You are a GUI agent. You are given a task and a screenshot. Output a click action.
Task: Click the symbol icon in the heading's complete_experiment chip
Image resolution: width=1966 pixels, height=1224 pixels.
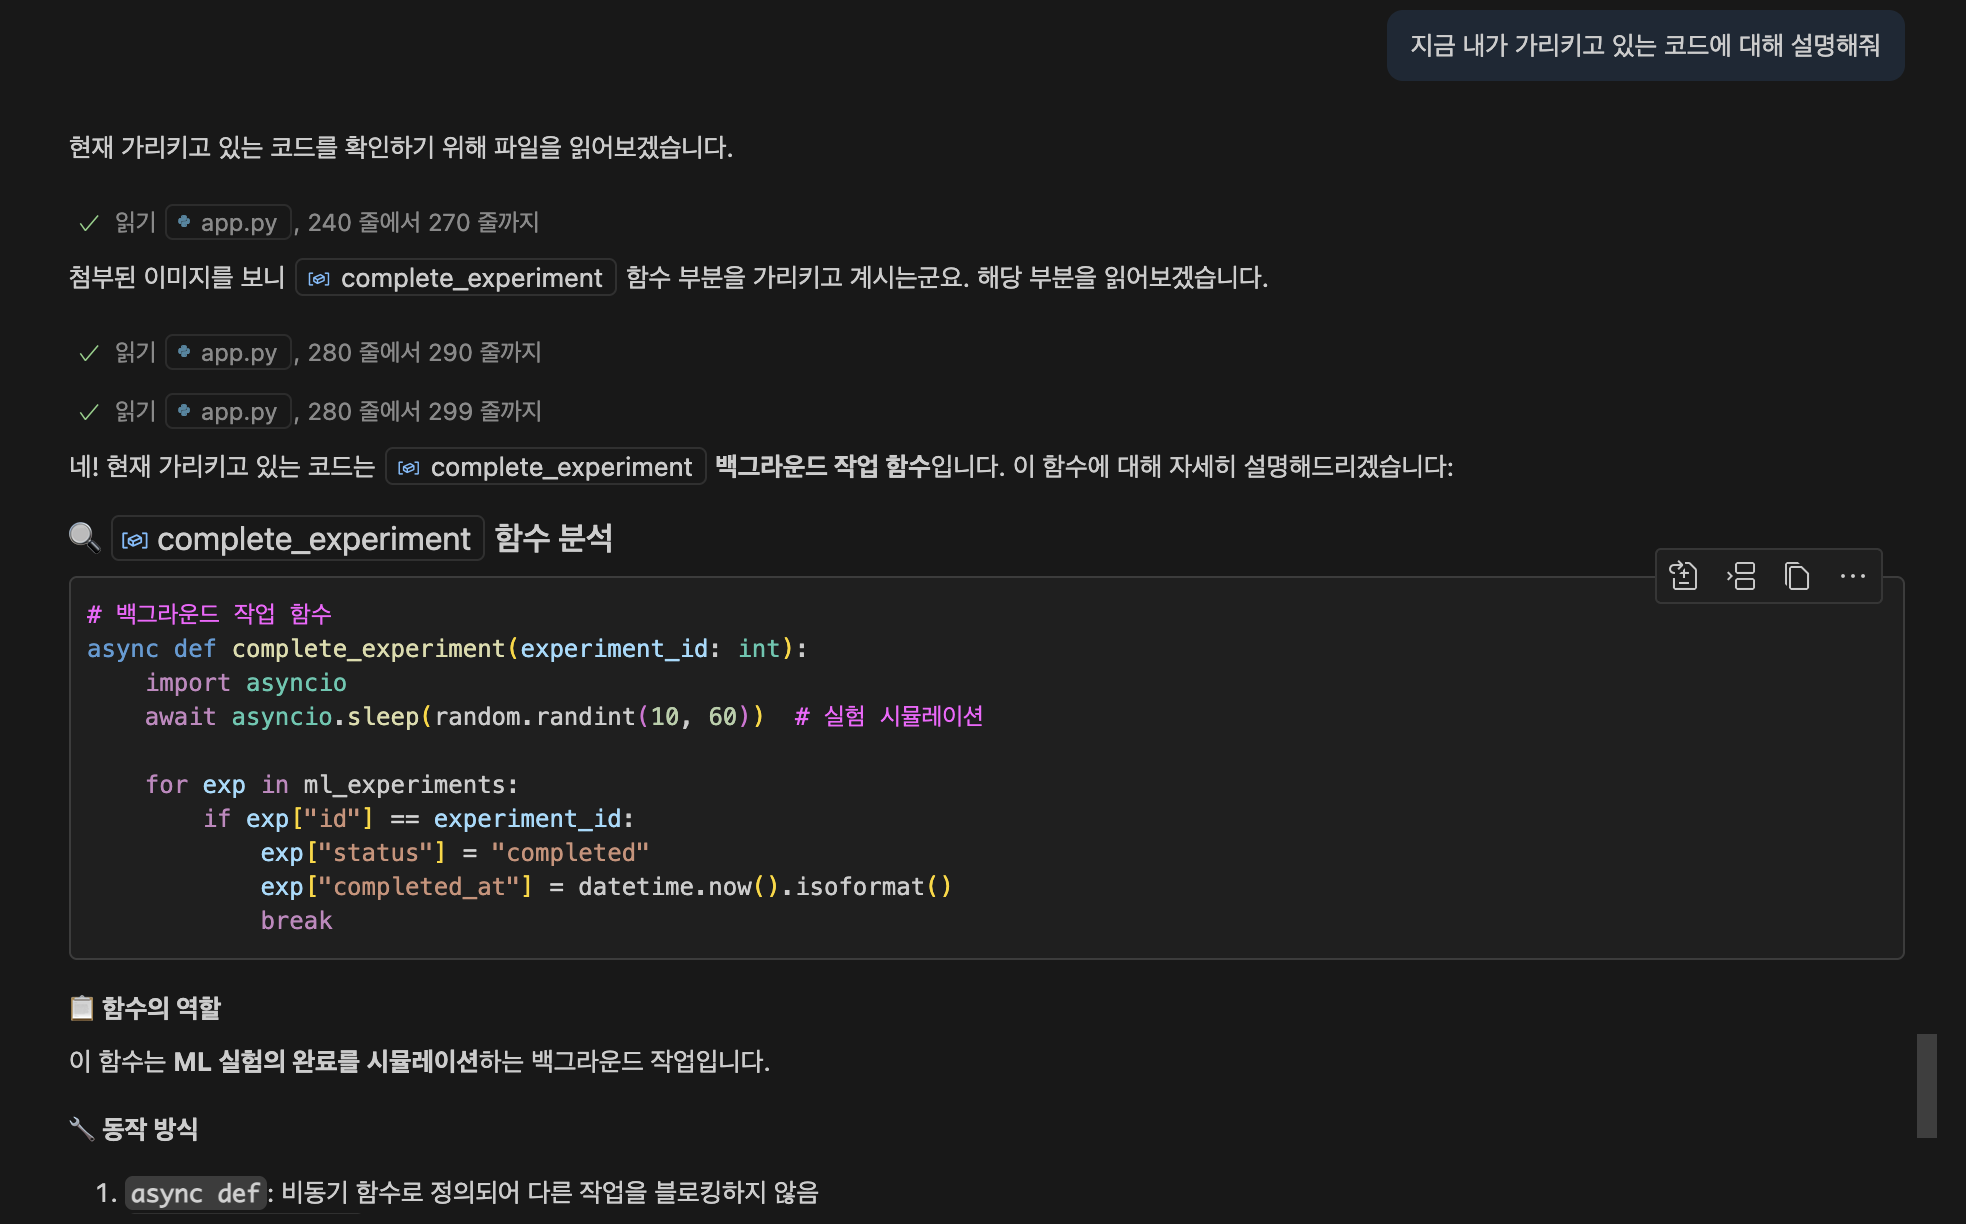click(135, 540)
